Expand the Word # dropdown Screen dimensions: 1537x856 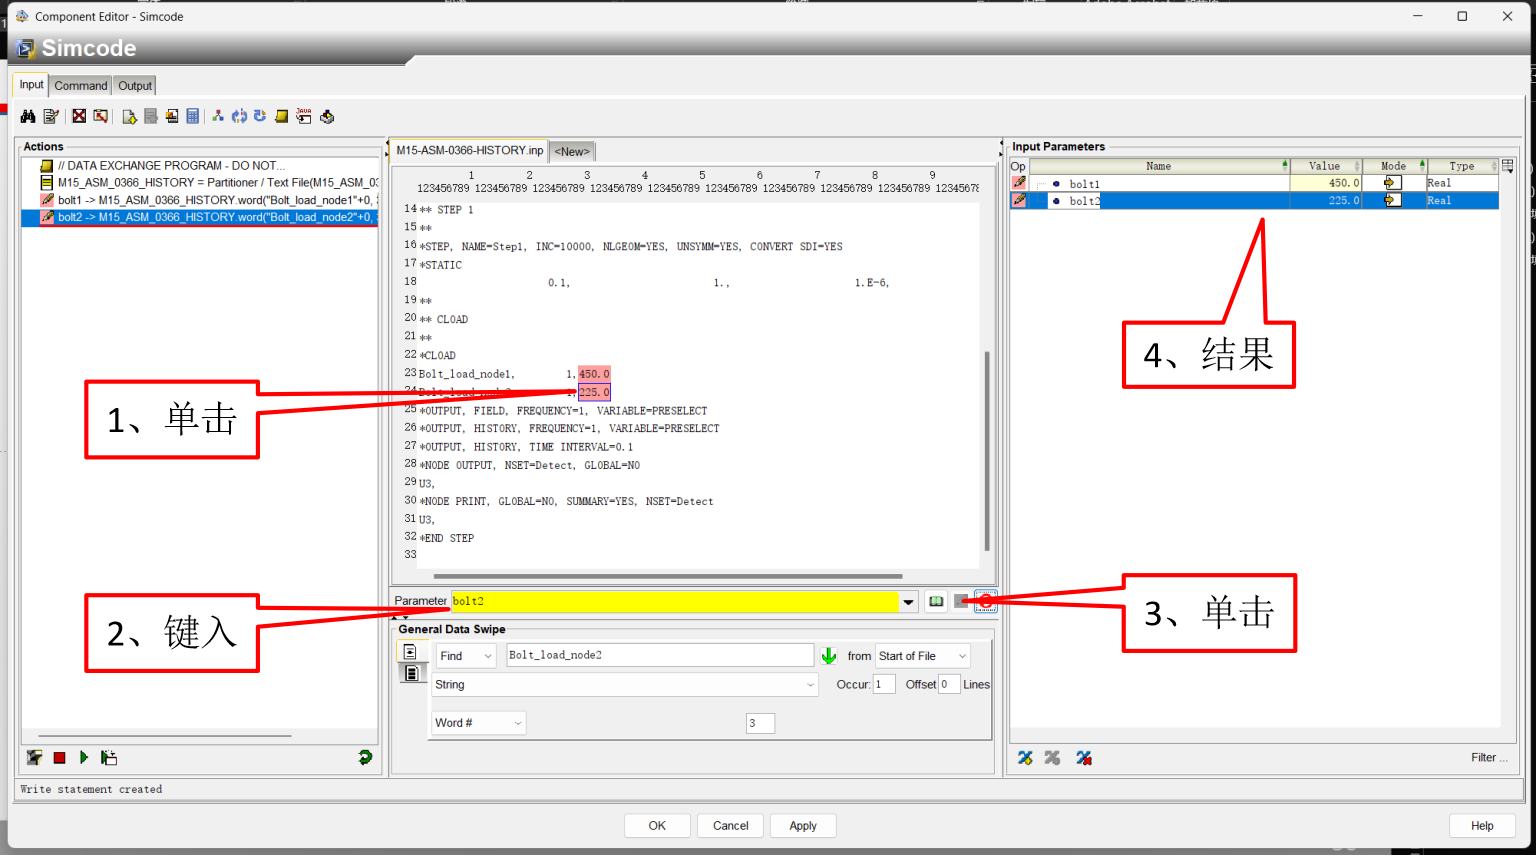coord(518,723)
